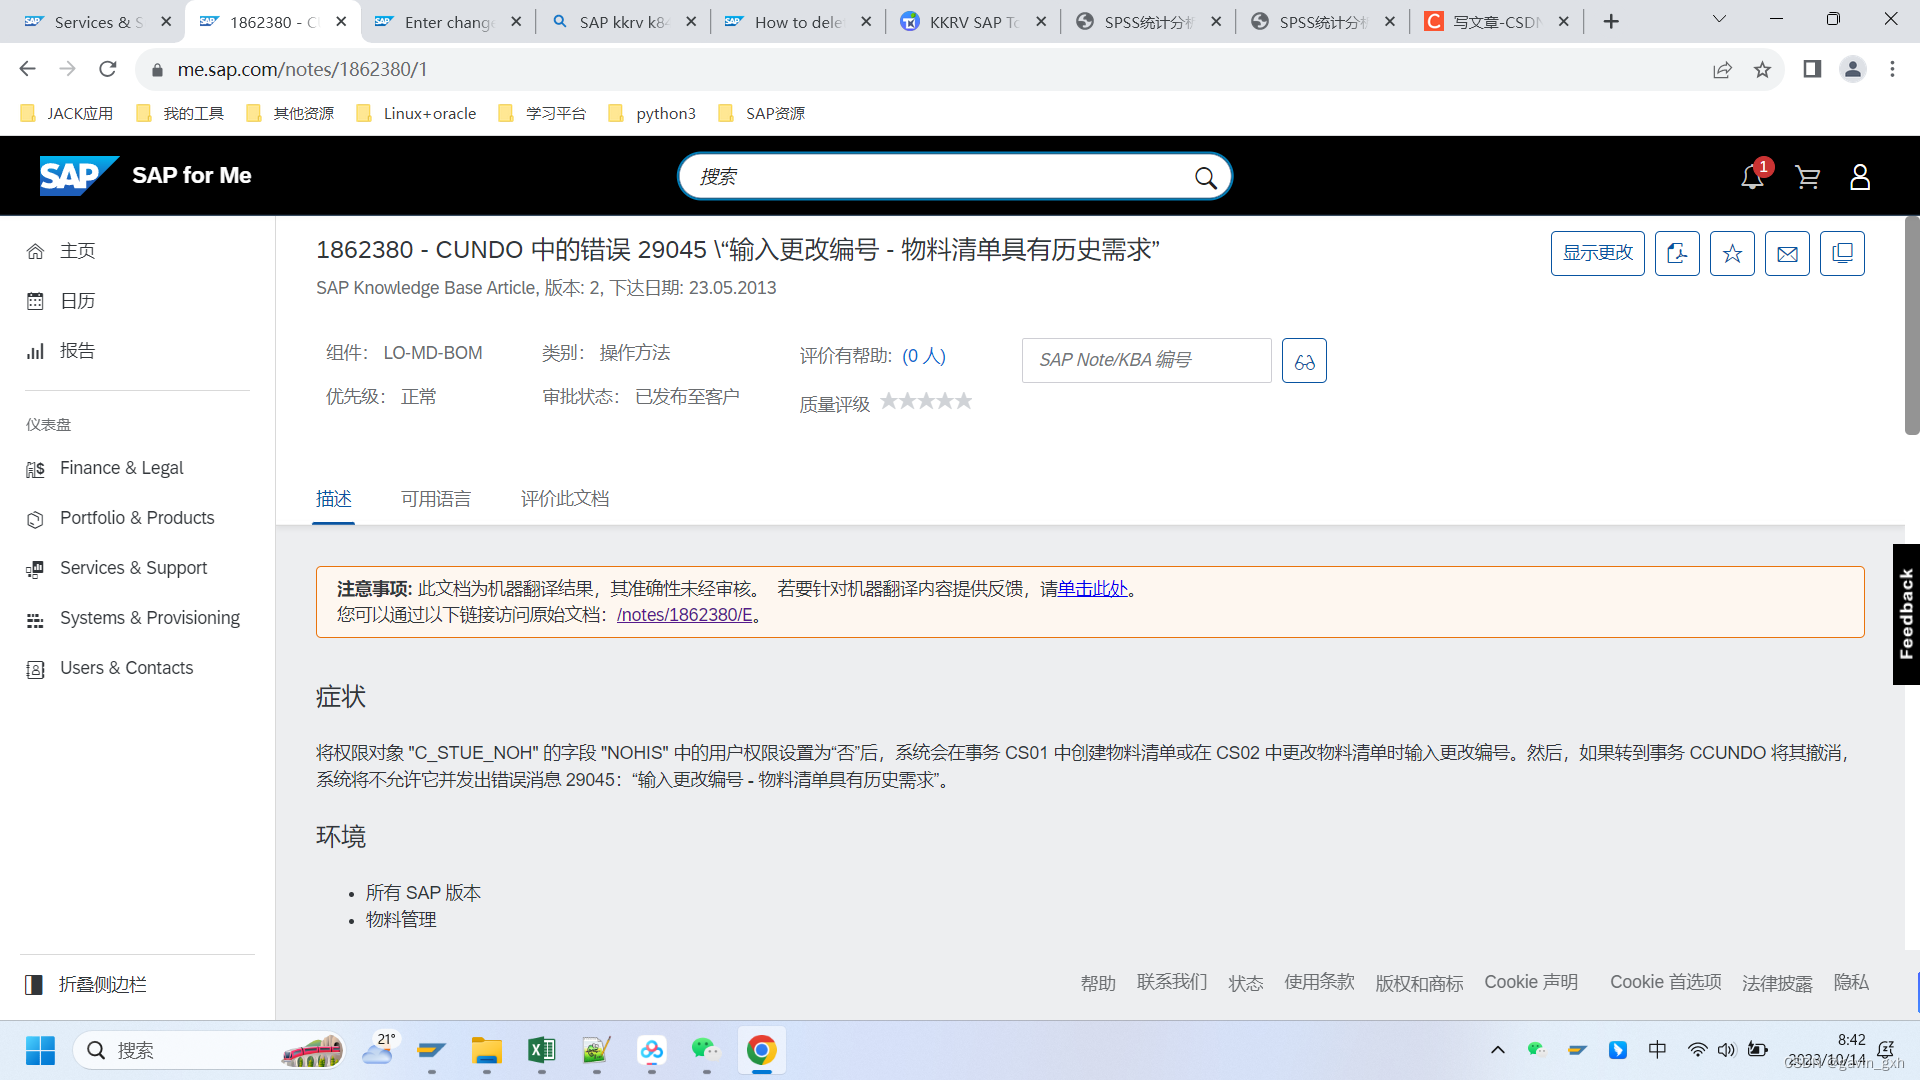Click the user profile icon in header

click(1860, 177)
